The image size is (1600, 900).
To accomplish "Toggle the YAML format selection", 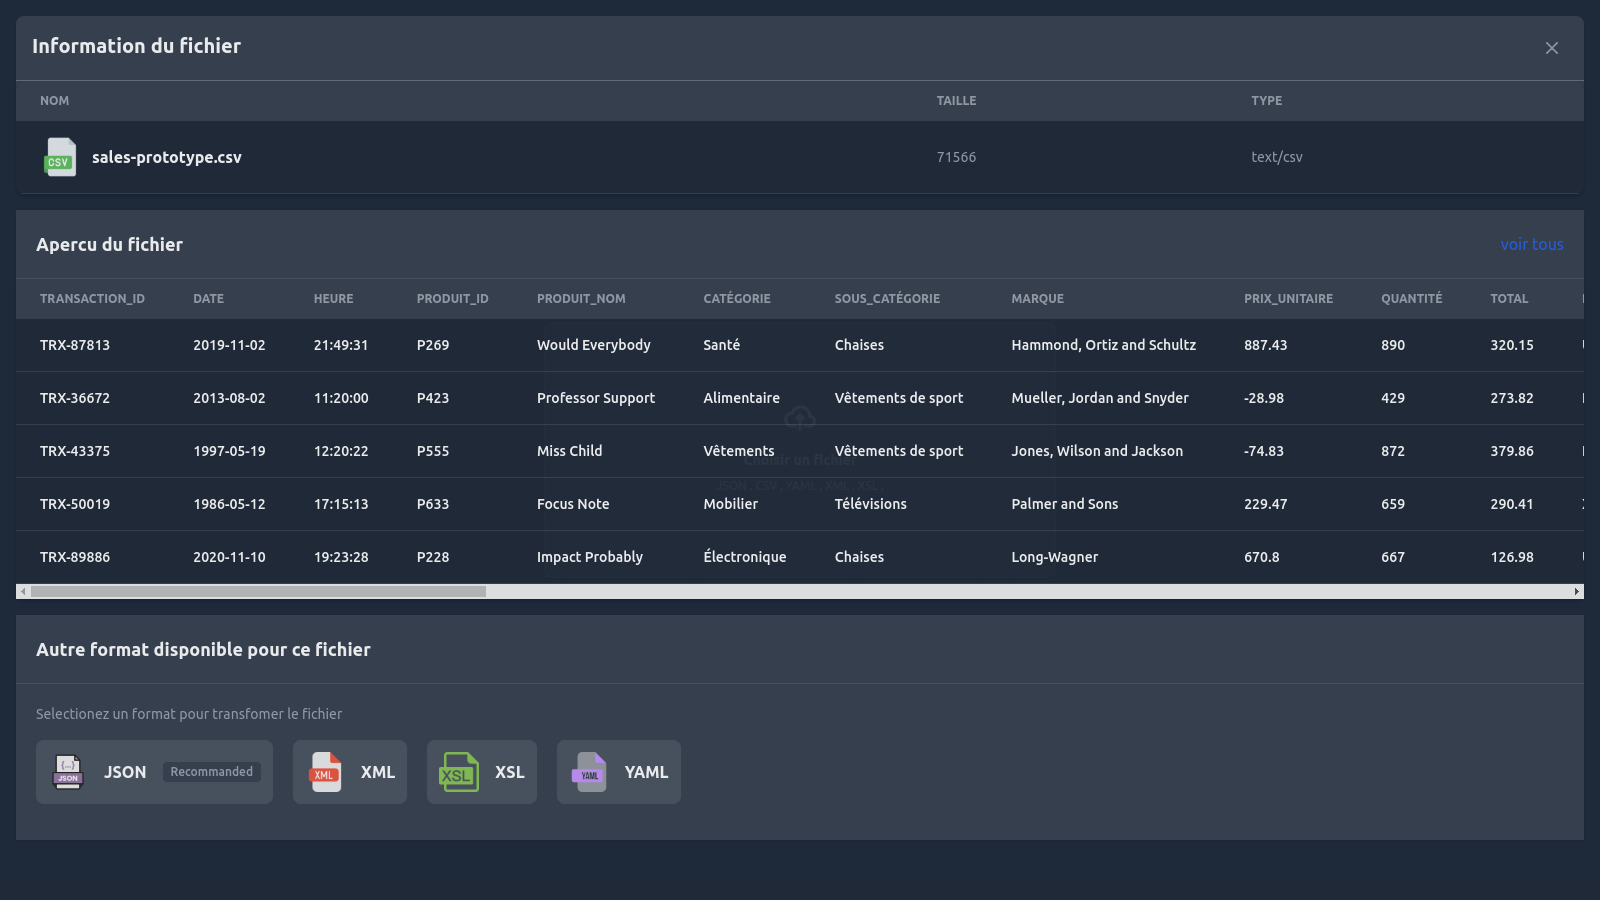I will 618,772.
